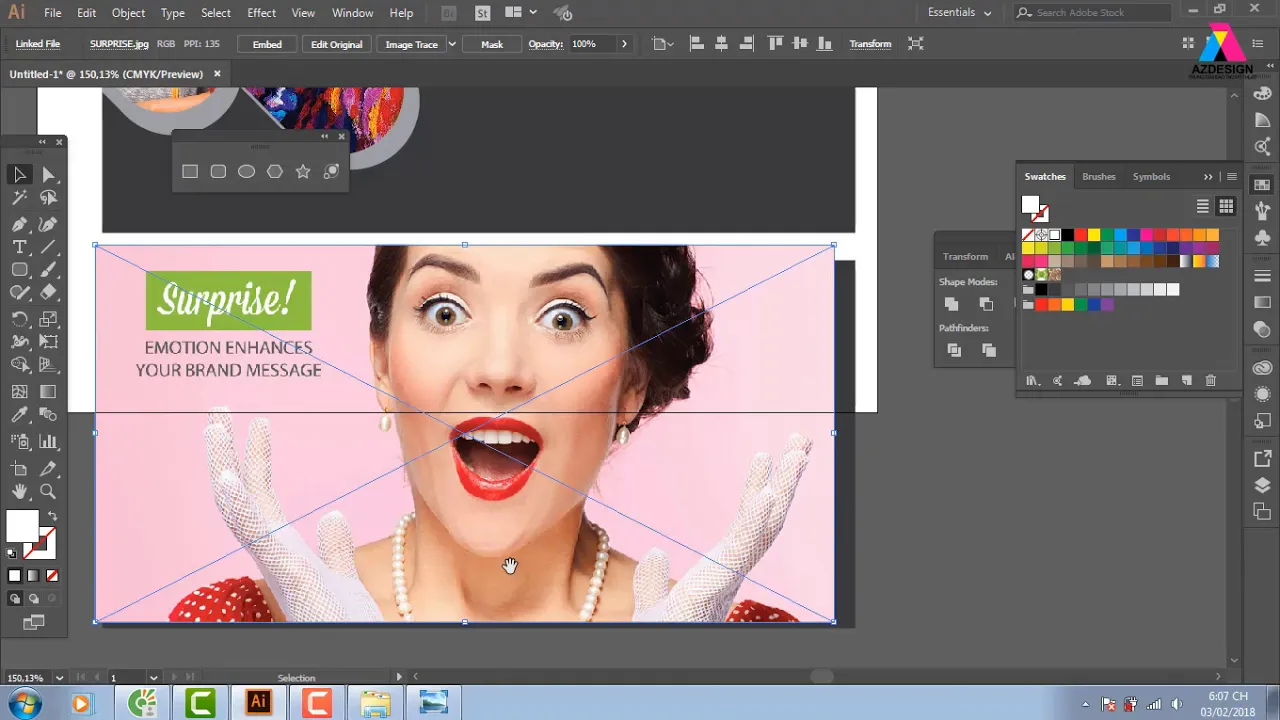
Task: Expand Opacity slider arrow
Action: coord(624,44)
